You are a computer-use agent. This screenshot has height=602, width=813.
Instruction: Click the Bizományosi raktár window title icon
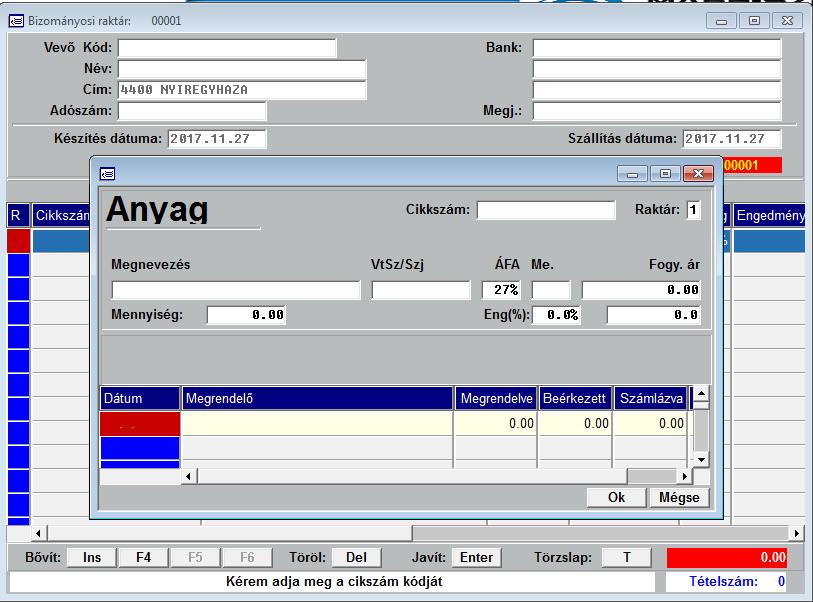(16, 21)
